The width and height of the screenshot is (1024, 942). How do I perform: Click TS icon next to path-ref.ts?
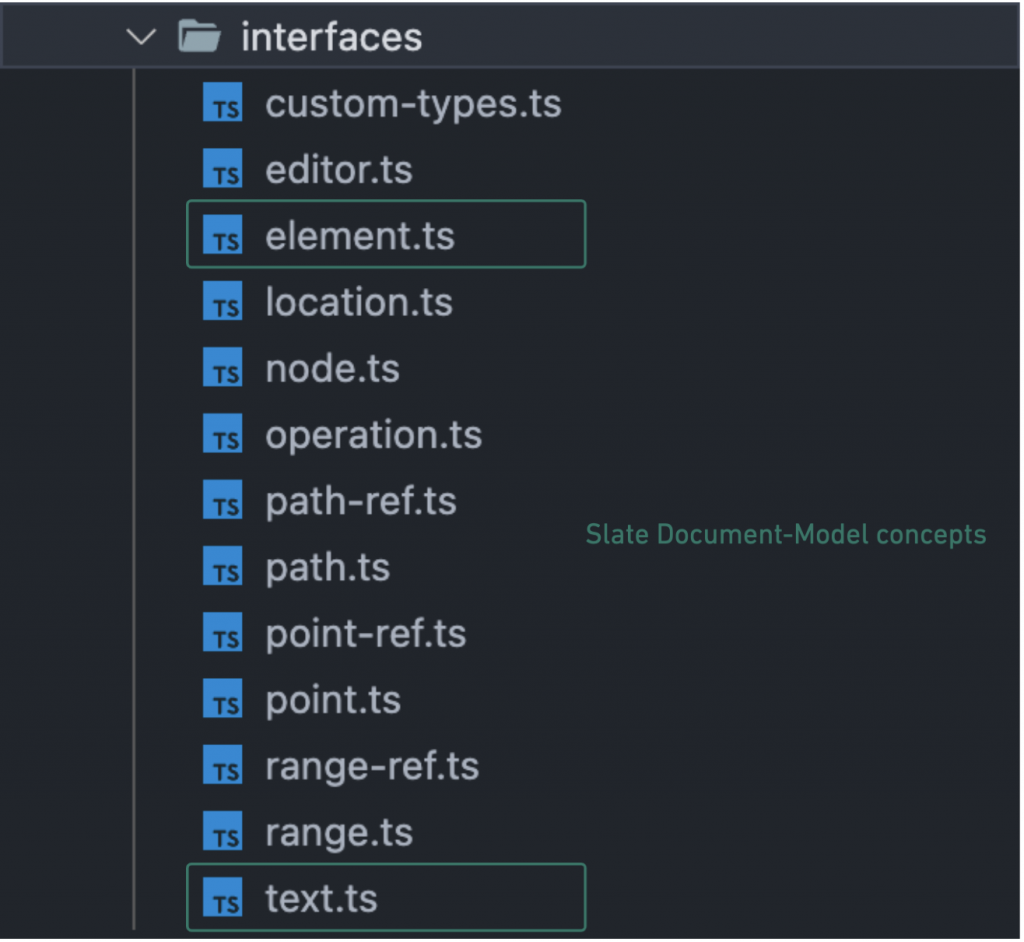pyautogui.click(x=222, y=501)
